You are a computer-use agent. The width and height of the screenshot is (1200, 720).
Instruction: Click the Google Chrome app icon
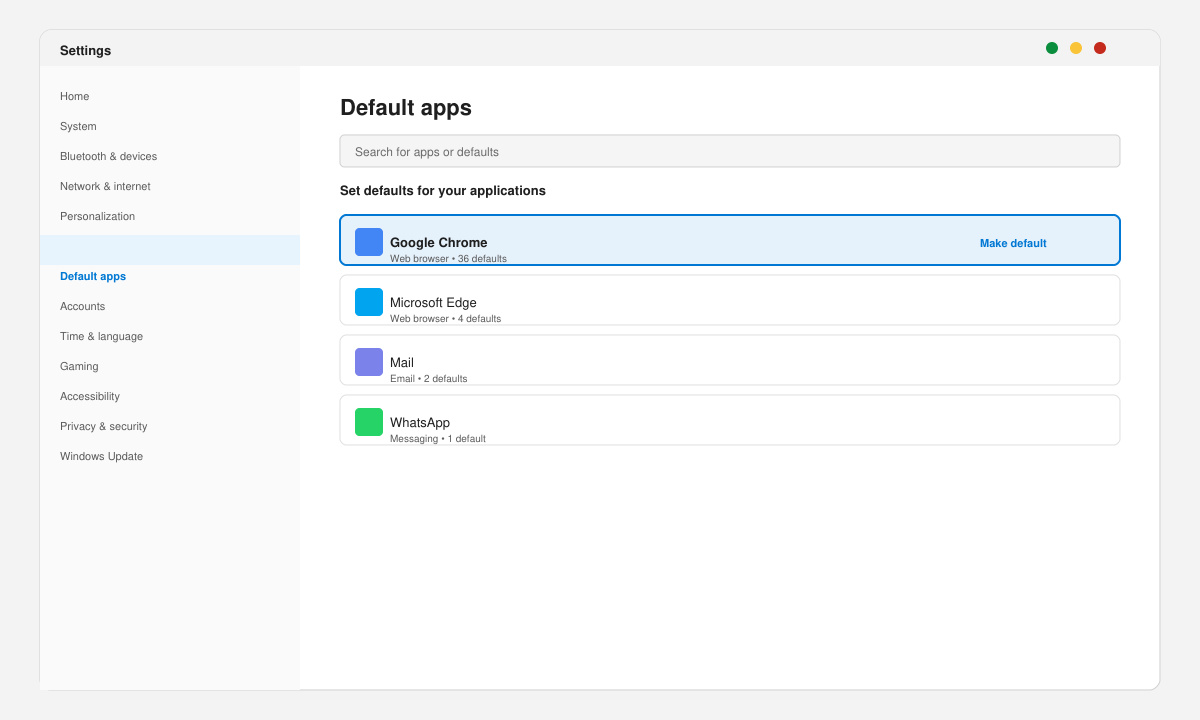(369, 242)
